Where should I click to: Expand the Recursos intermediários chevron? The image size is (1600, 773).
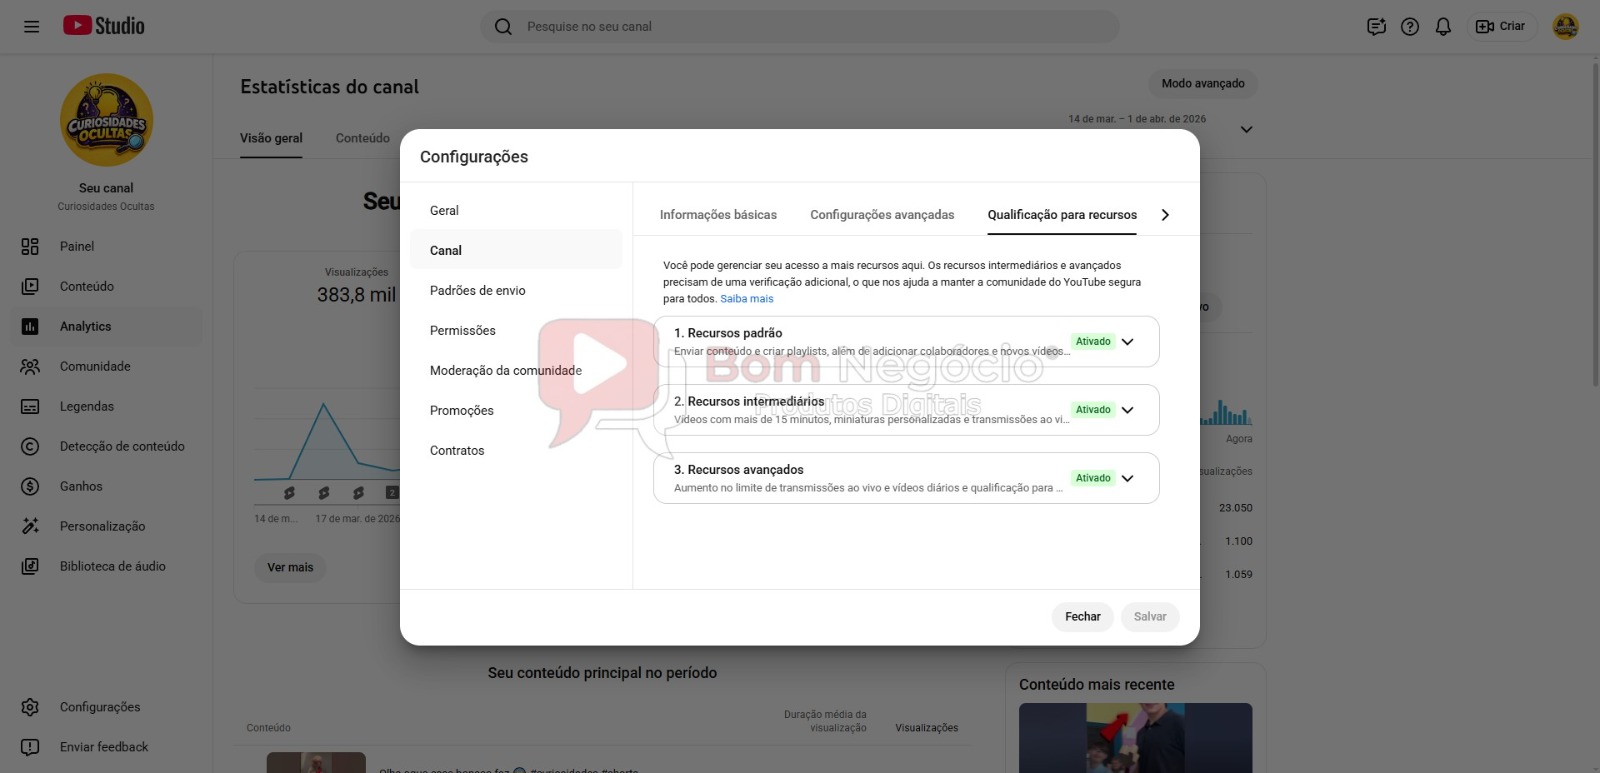[x=1128, y=410]
